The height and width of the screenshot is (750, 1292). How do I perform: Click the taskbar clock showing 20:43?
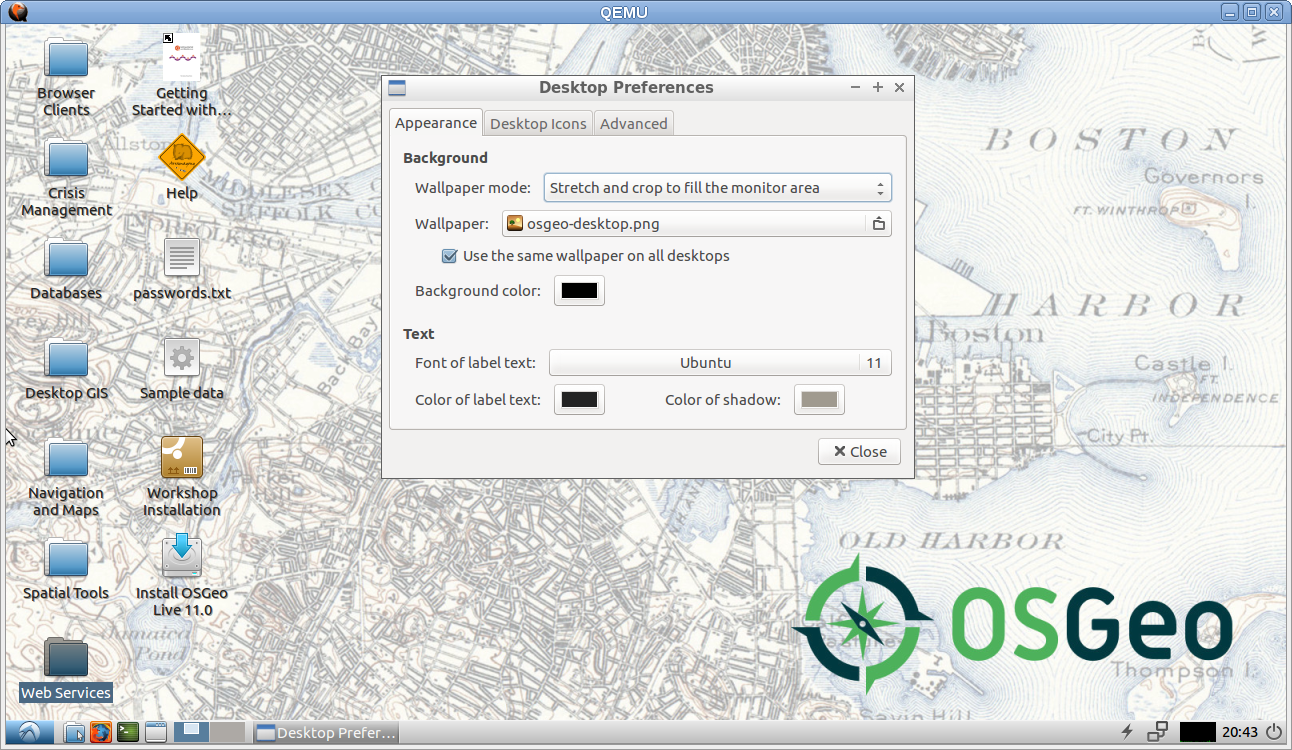1240,732
